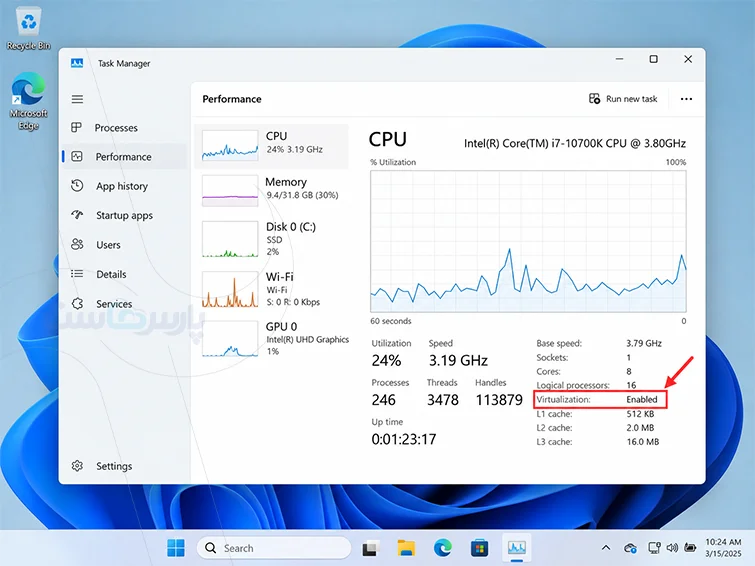Click the taskbar Search box
This screenshot has height=566, width=755.
[273, 548]
